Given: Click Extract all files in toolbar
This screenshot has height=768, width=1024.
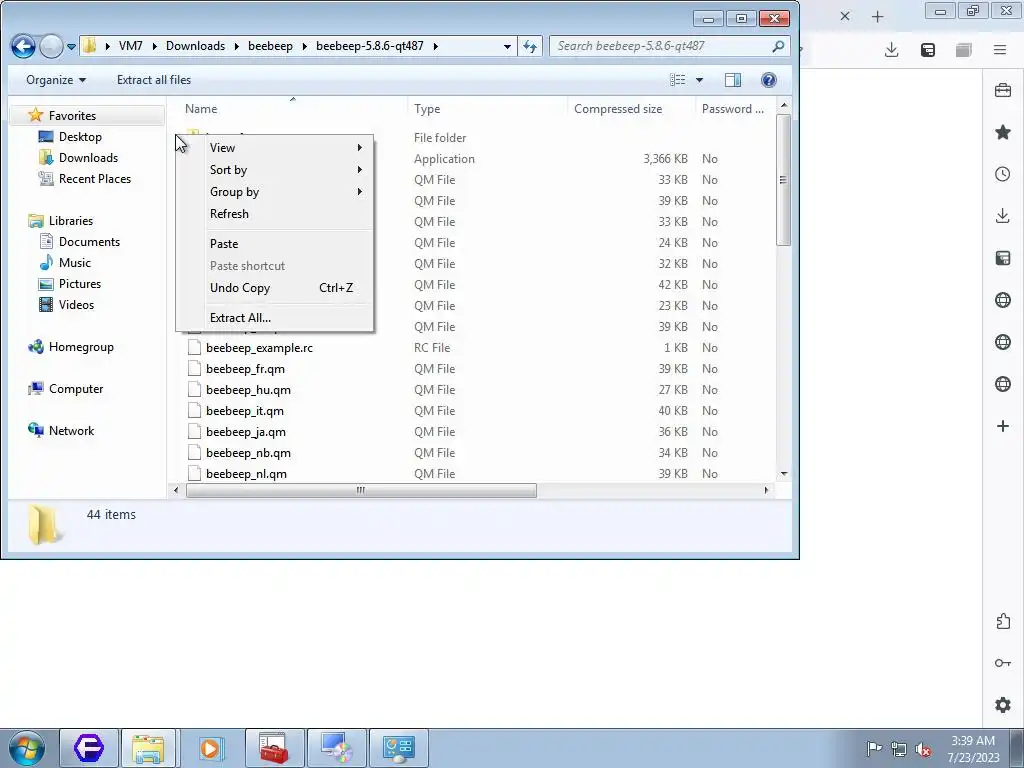Looking at the screenshot, I should point(154,80).
